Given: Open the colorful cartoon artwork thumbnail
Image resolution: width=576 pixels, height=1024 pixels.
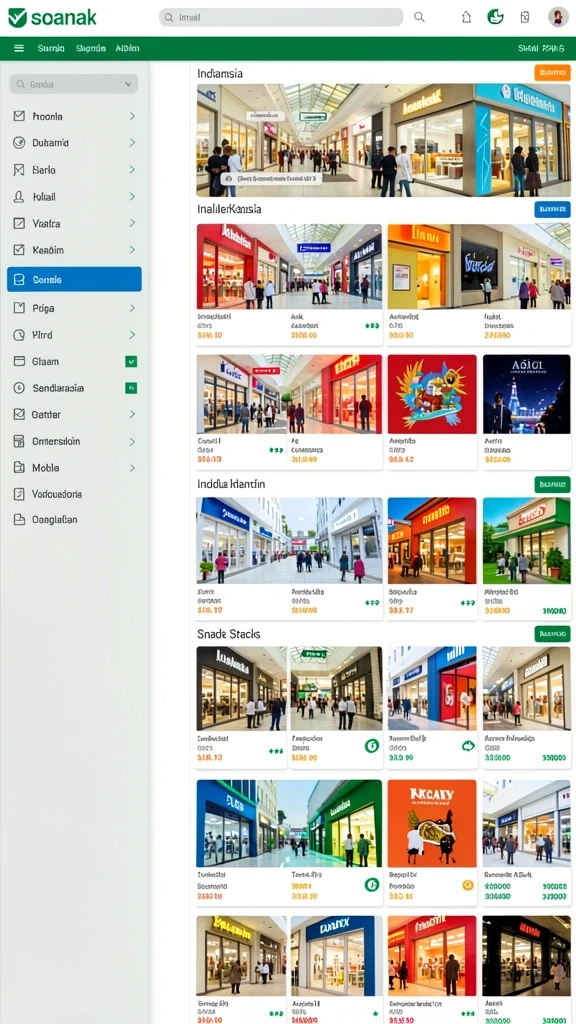Looking at the screenshot, I should coord(432,394).
